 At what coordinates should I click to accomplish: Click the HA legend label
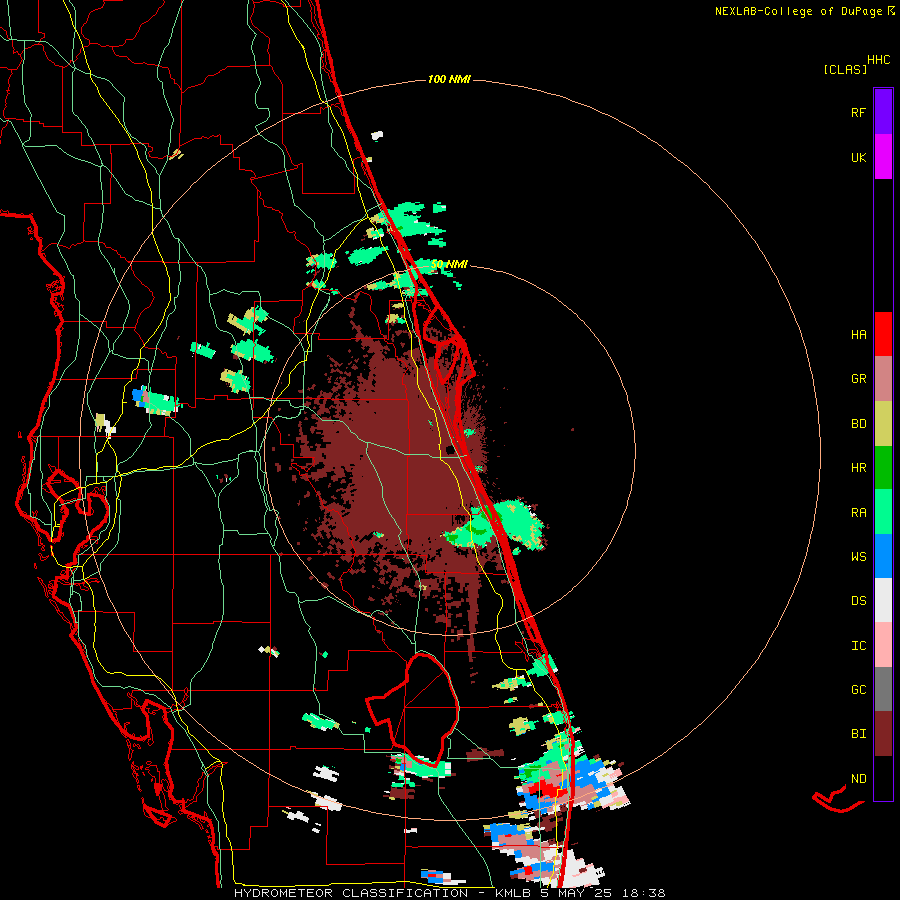pyautogui.click(x=858, y=334)
